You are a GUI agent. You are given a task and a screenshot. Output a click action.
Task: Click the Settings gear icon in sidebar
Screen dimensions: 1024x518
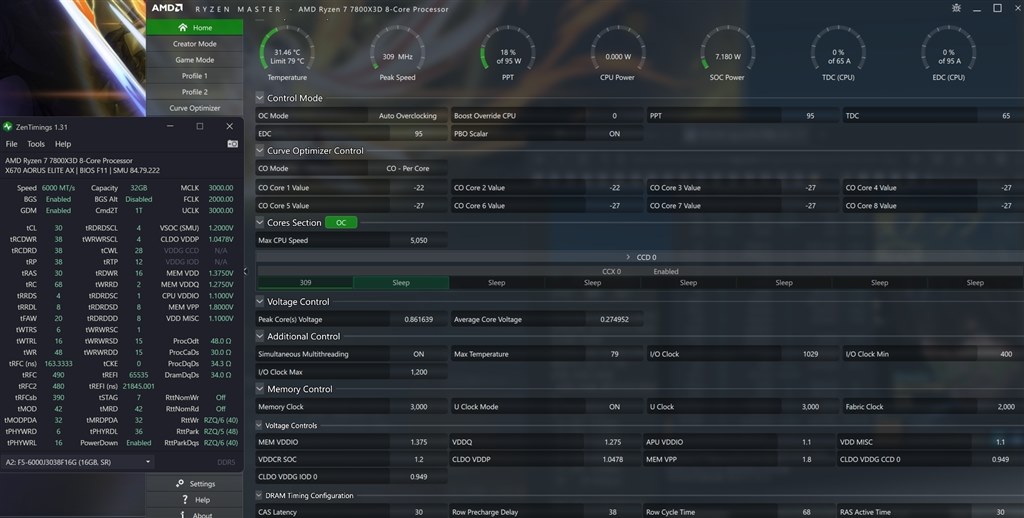click(x=180, y=483)
